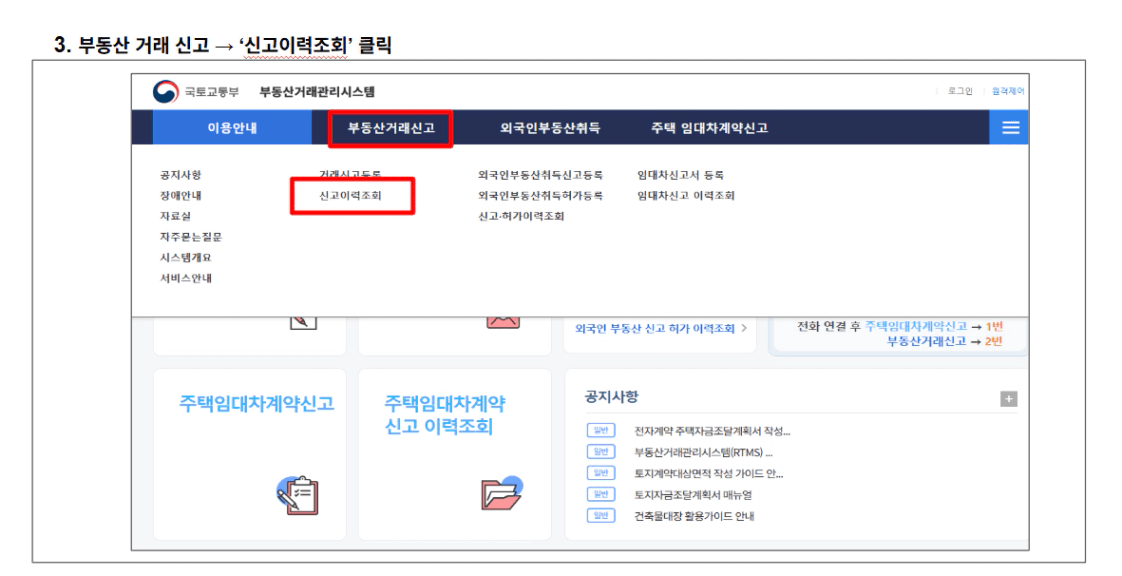The image size is (1122, 576).
Task: Click 일반 badge beside 전자계약 주택자금조달계획서 notice
Action: click(601, 431)
